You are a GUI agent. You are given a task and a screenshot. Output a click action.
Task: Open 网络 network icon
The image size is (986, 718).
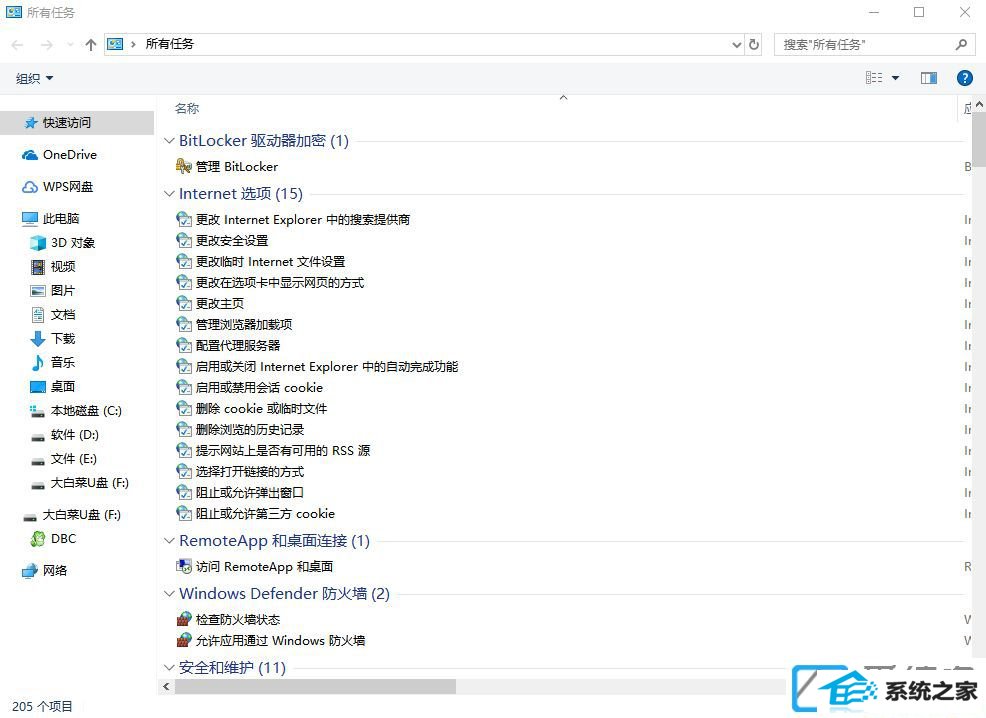click(x=30, y=571)
